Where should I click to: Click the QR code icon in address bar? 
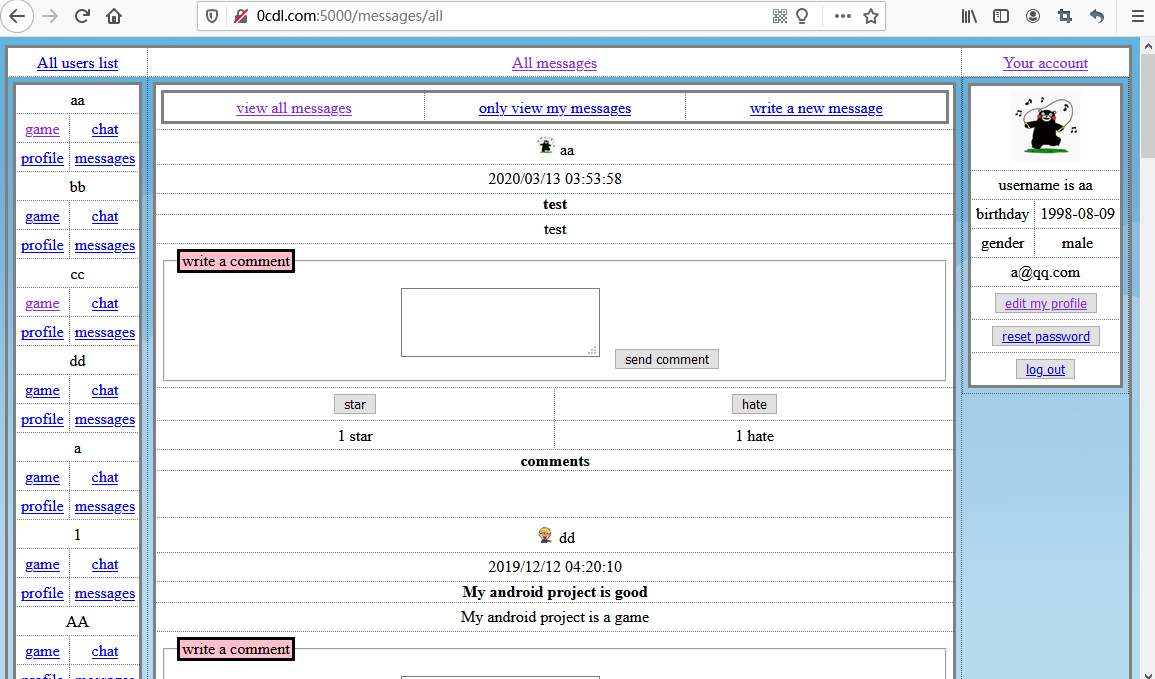[780, 16]
